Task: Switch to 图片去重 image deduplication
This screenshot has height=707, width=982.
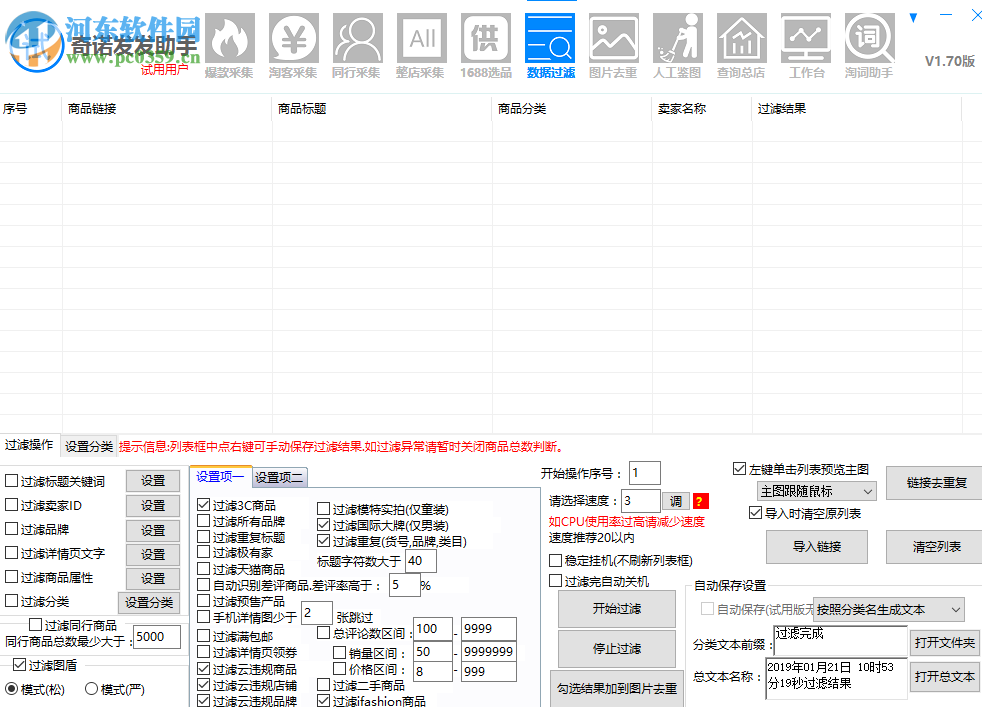Action: click(613, 38)
